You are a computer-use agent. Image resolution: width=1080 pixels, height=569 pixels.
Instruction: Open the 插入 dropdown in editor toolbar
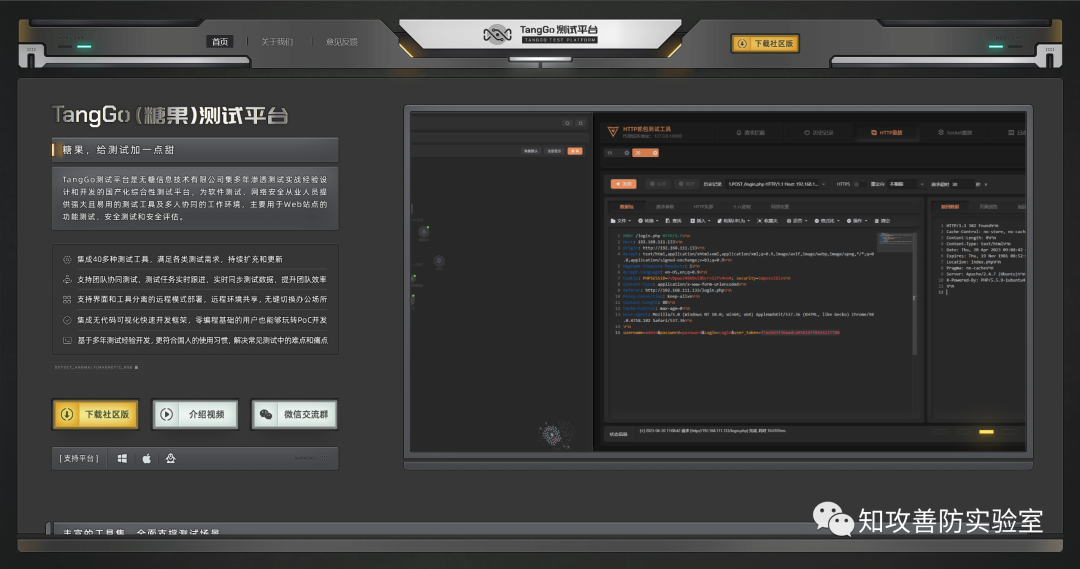[x=700, y=221]
